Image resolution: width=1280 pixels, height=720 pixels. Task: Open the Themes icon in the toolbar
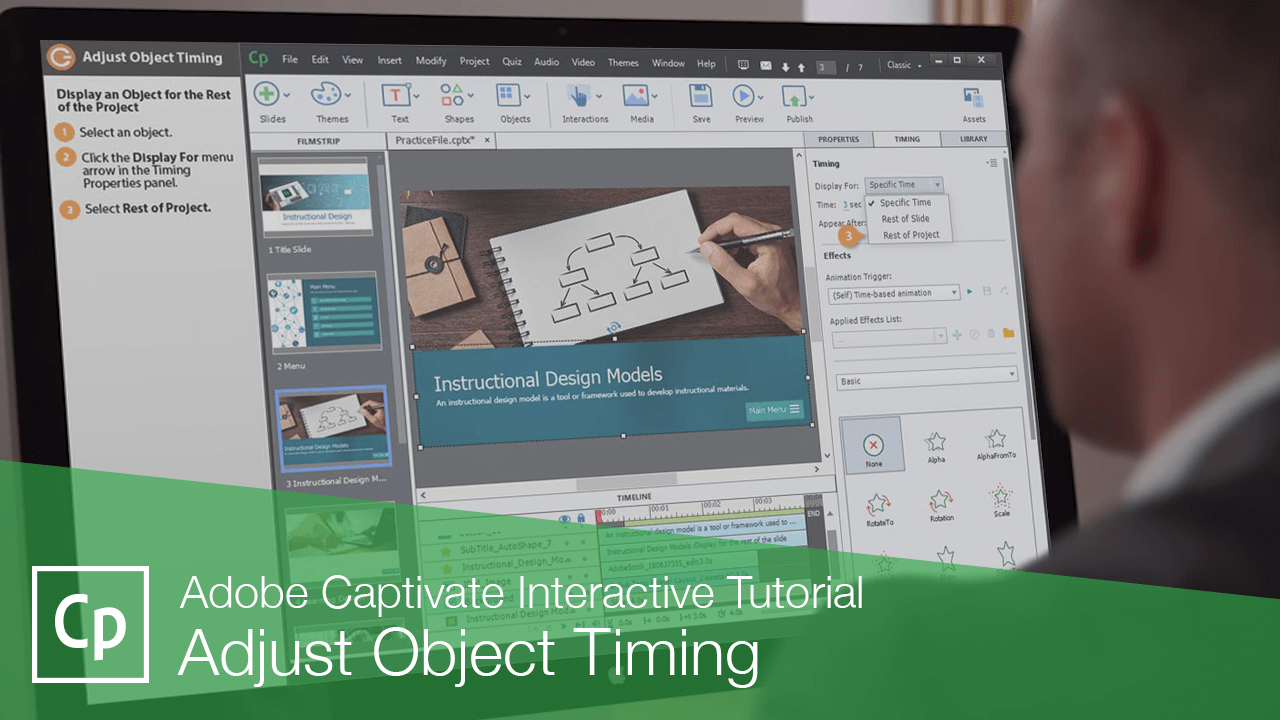coord(324,95)
